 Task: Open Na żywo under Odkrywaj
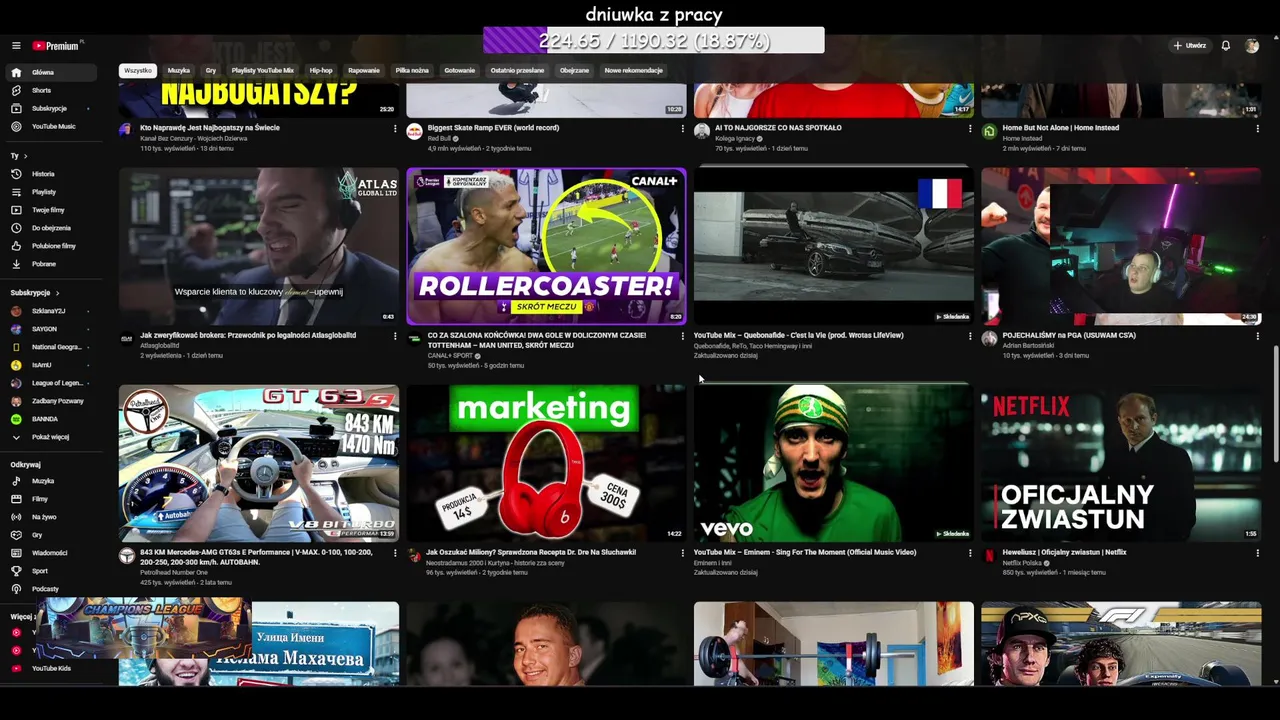52,517
